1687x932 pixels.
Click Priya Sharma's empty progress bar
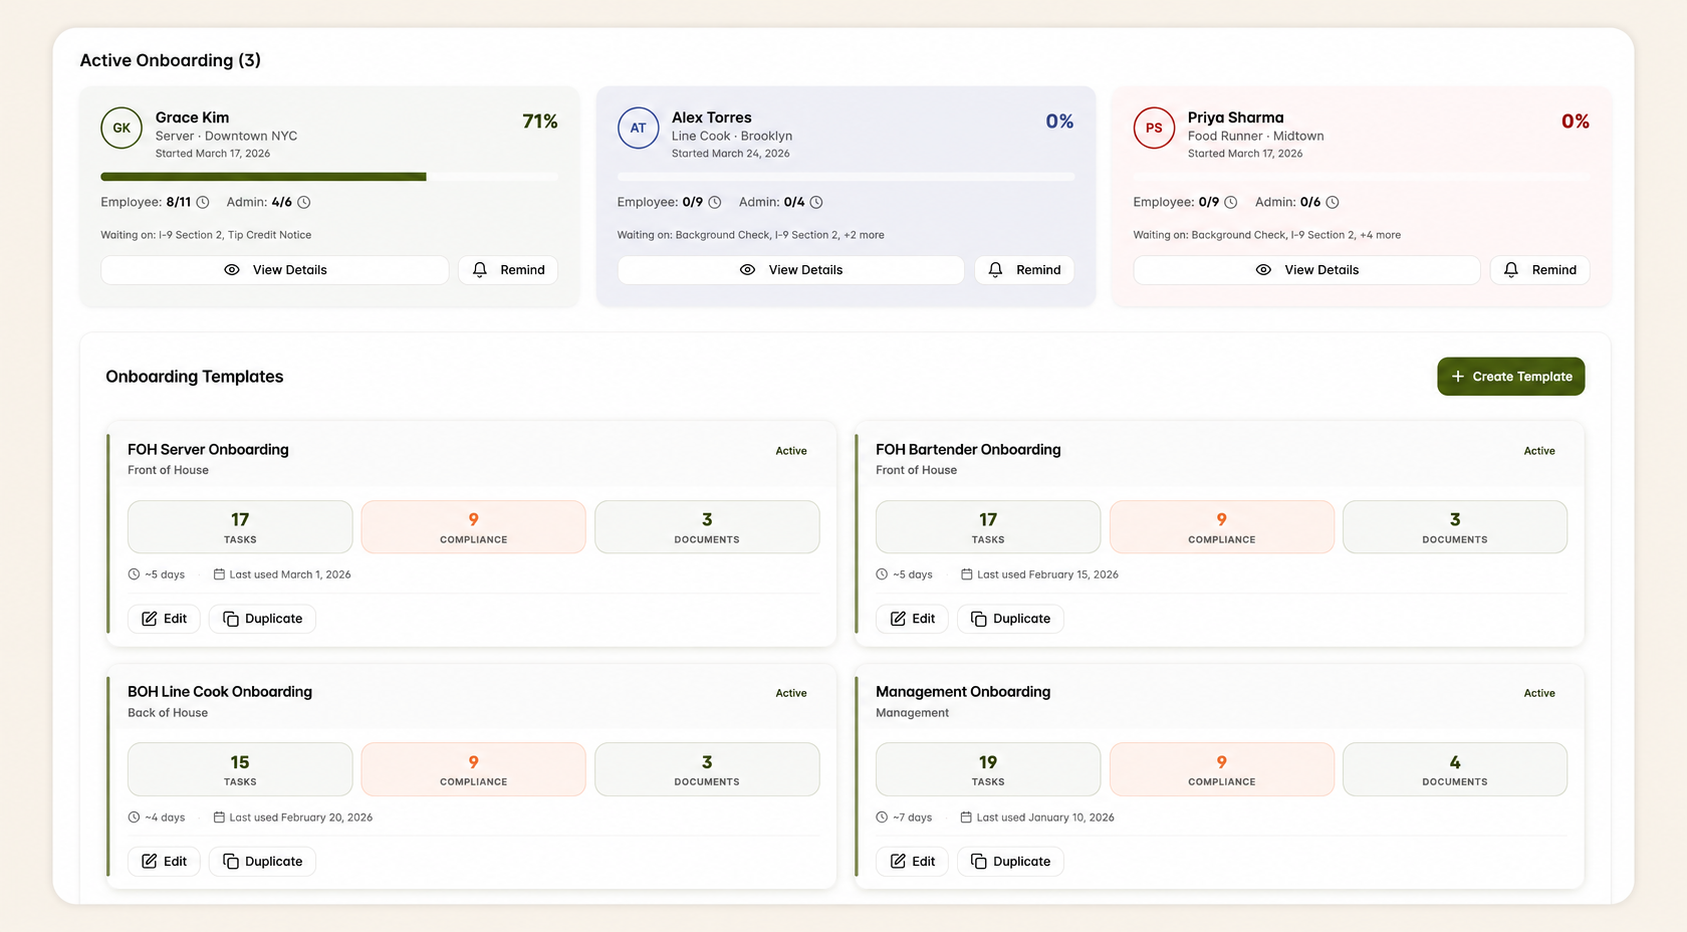click(x=1361, y=177)
